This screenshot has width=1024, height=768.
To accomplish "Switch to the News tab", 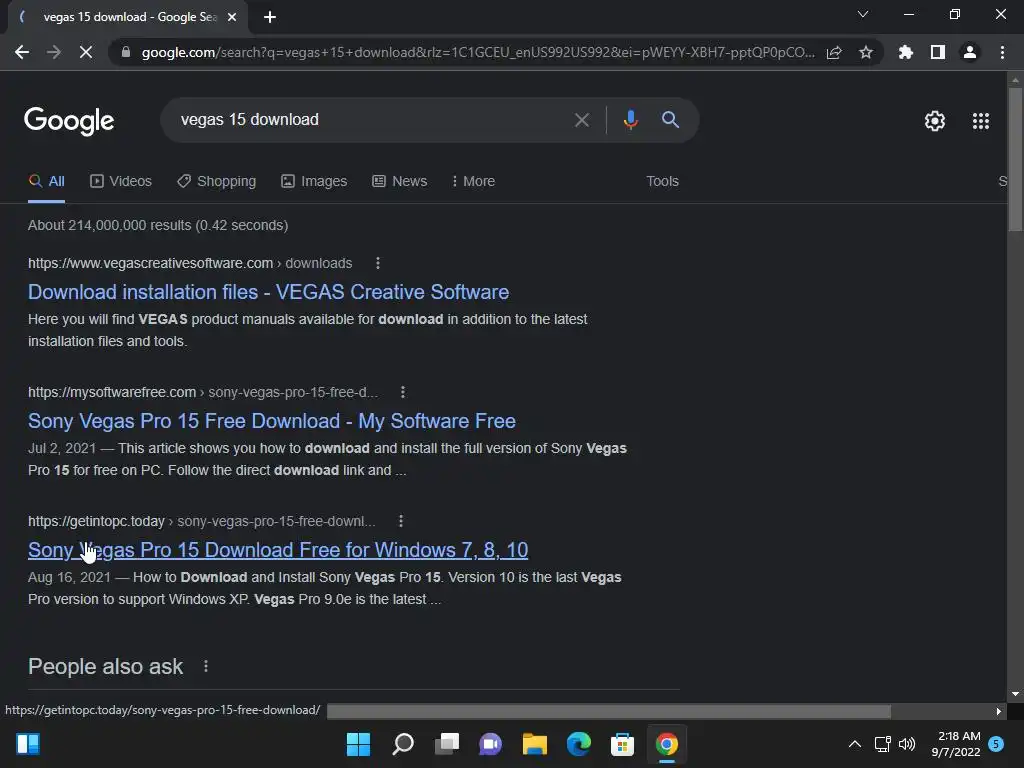I will click(x=400, y=181).
